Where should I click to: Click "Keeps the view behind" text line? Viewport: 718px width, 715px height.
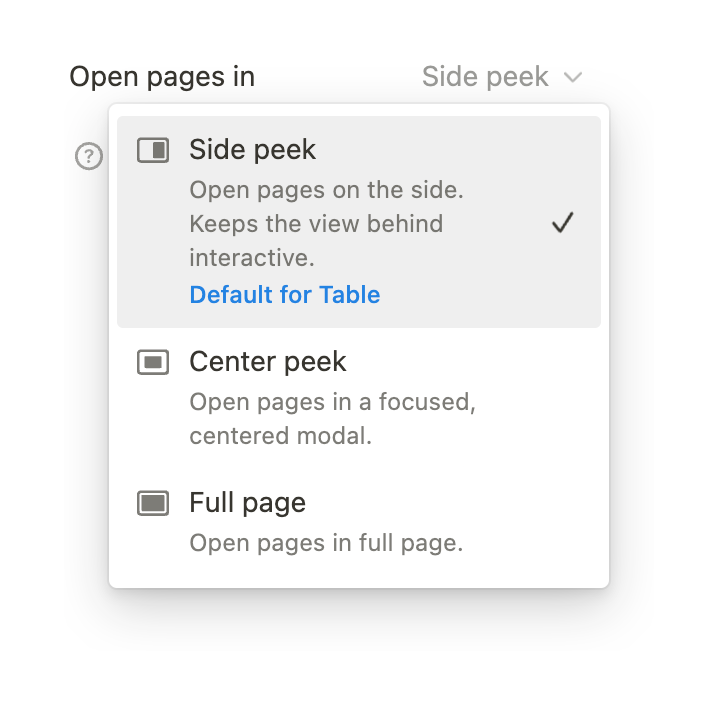tap(316, 224)
